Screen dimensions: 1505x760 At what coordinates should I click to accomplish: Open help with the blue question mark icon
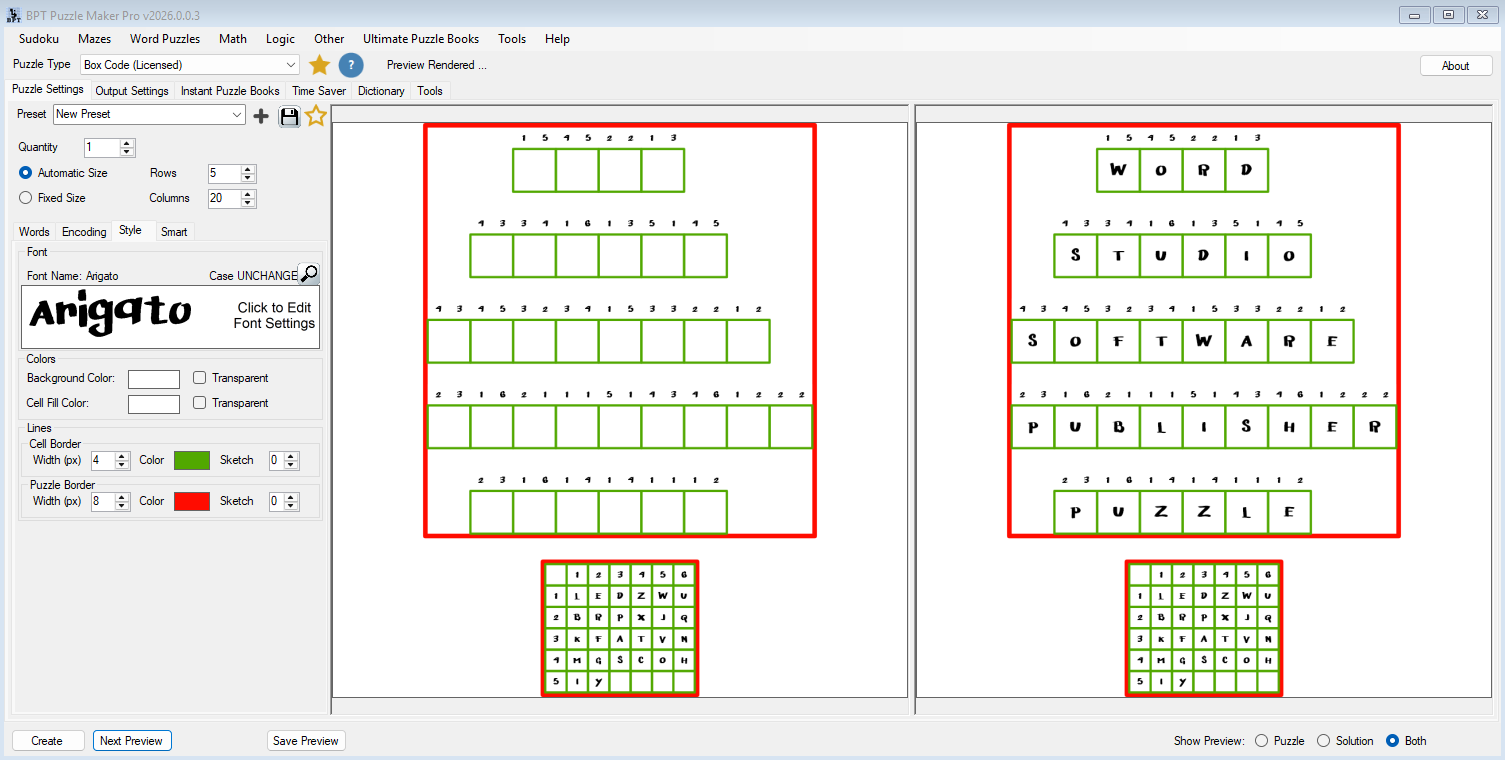[350, 65]
